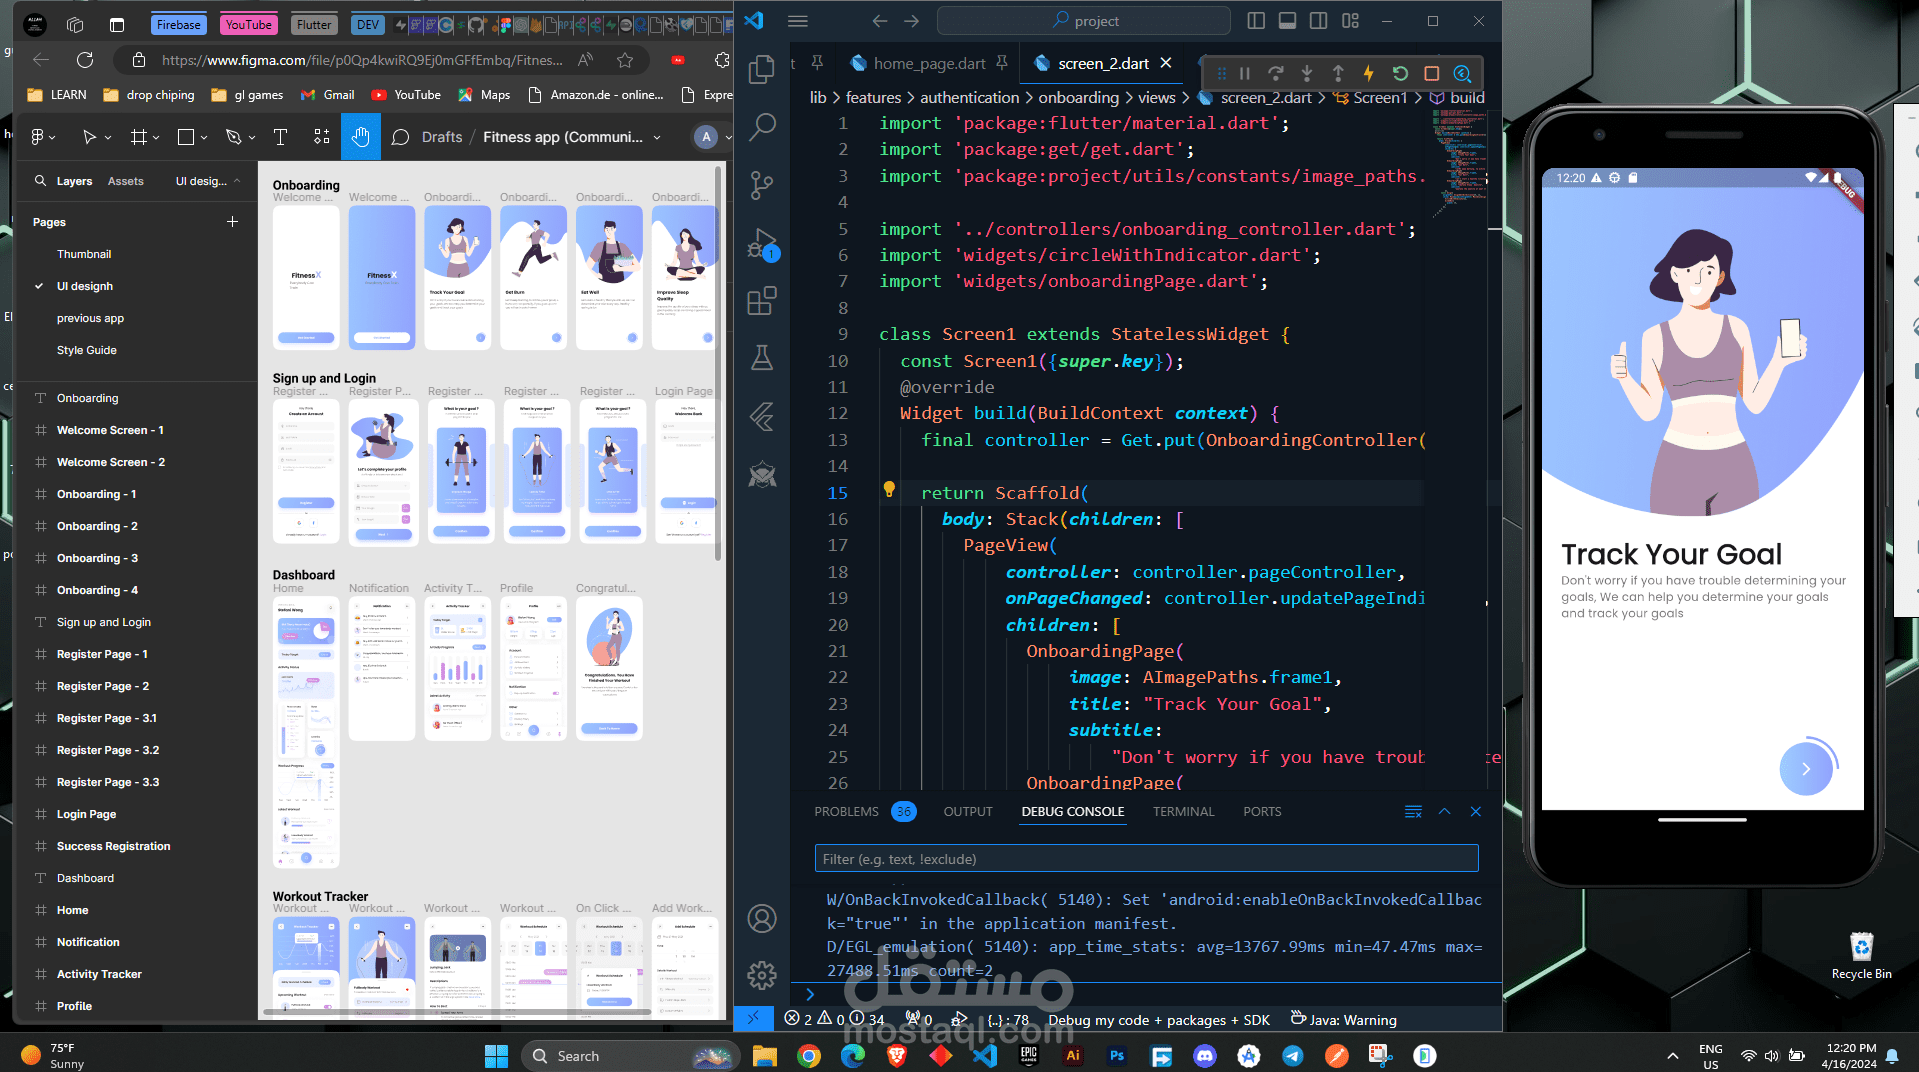
Task: Open Run and Debug view
Action: (x=762, y=243)
